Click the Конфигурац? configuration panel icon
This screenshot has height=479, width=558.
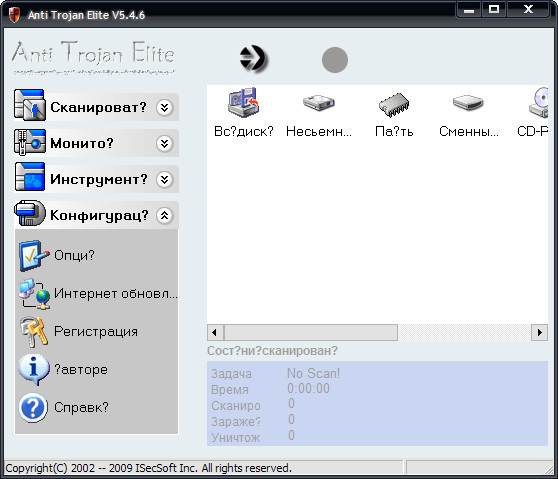click(x=30, y=212)
